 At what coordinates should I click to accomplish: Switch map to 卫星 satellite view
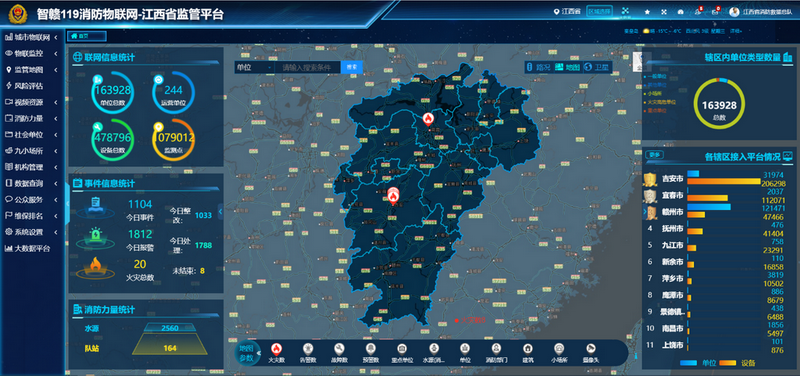click(x=597, y=67)
